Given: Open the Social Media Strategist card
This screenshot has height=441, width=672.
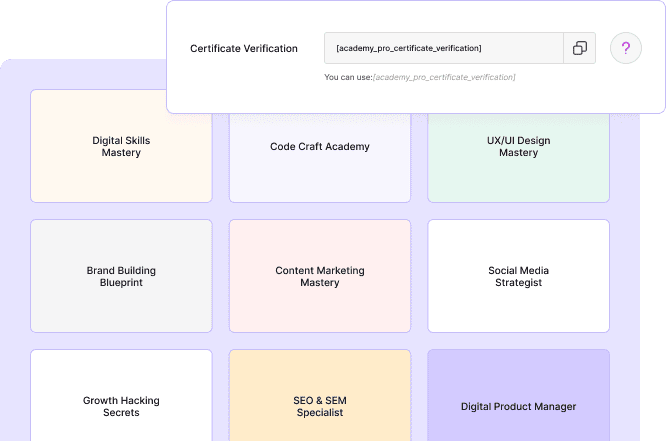Looking at the screenshot, I should (518, 276).
